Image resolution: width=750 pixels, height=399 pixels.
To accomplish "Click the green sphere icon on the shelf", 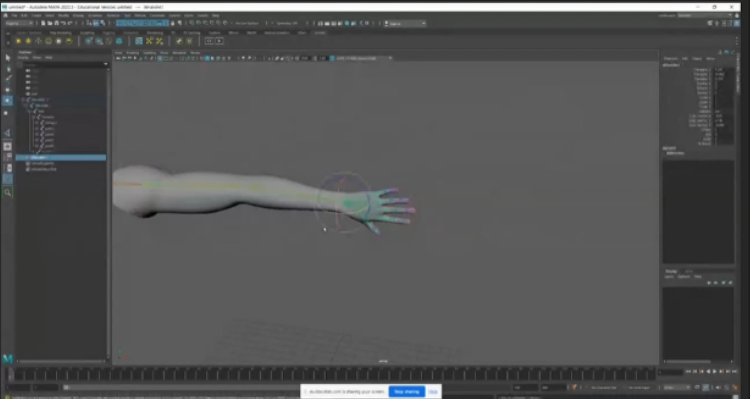I will [x=119, y=41].
